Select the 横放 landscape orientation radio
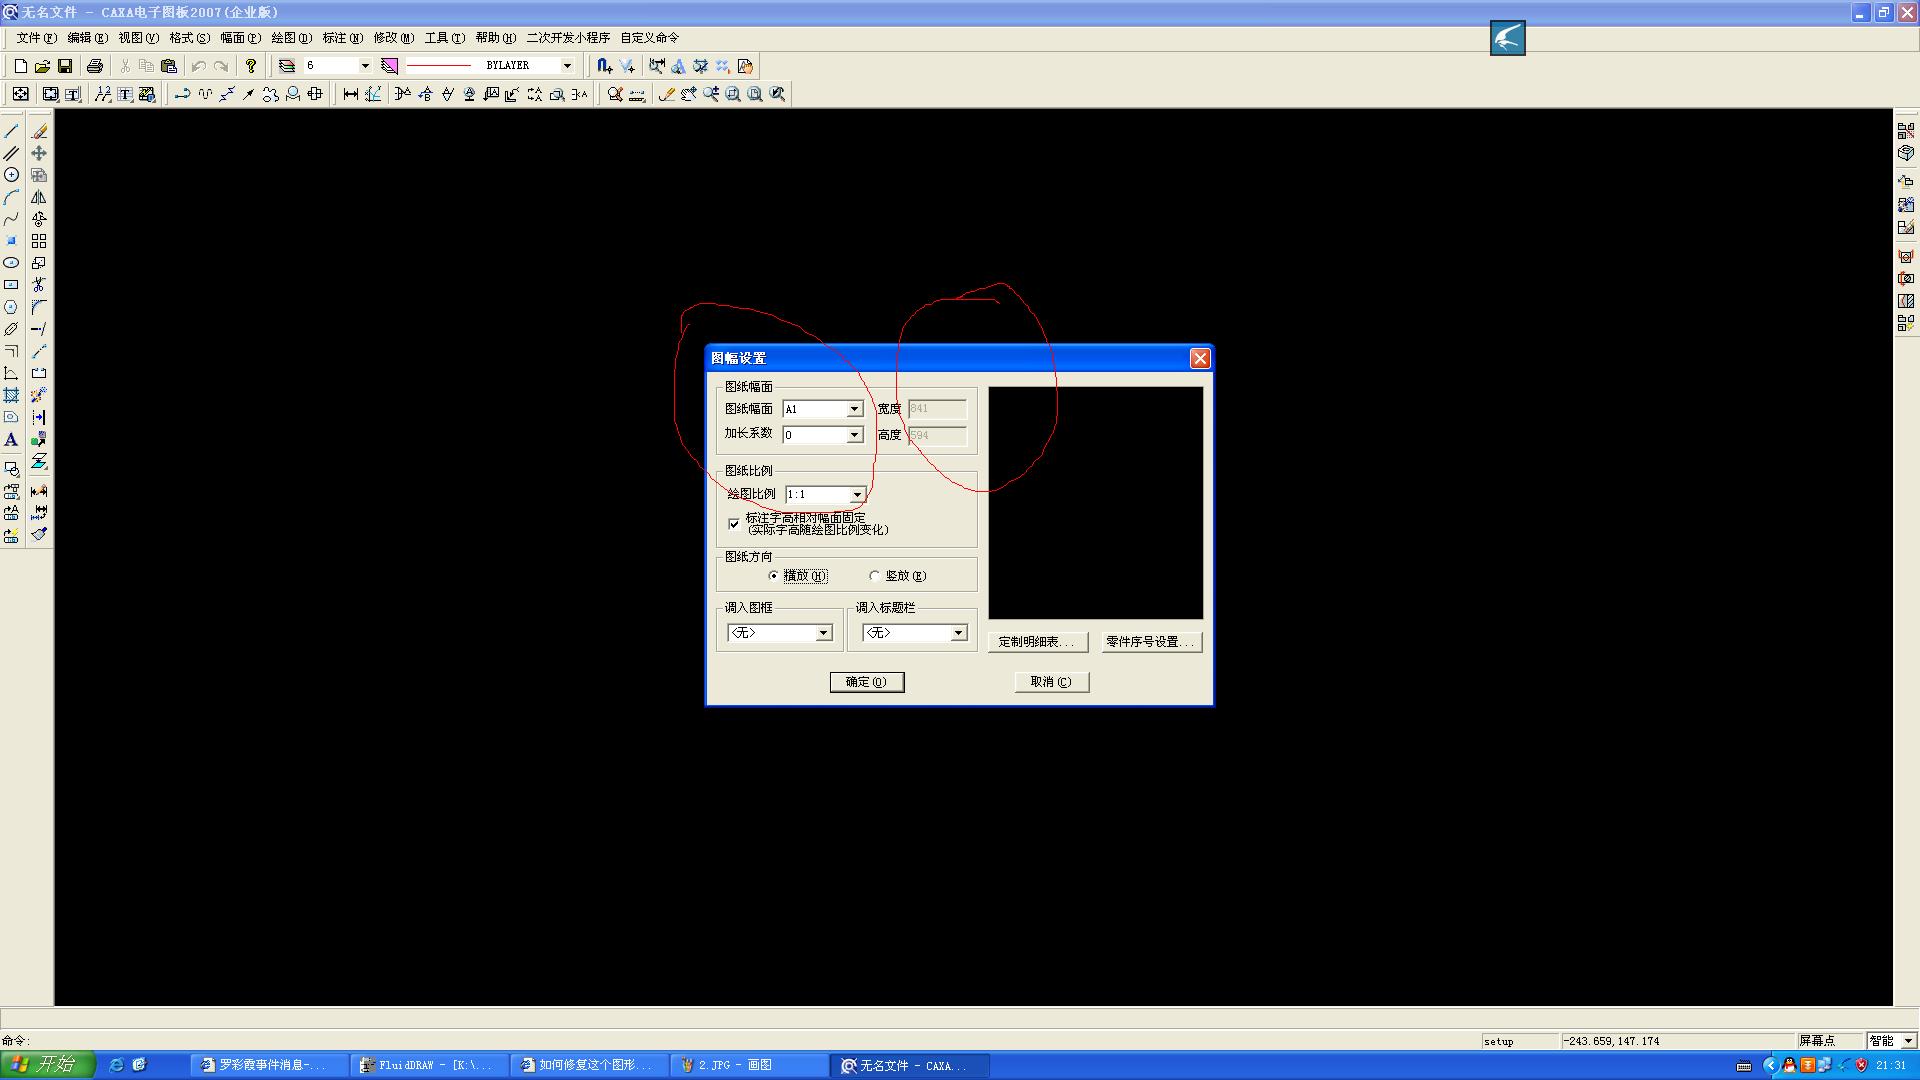Viewport: 1920px width, 1080px height. pyautogui.click(x=774, y=576)
